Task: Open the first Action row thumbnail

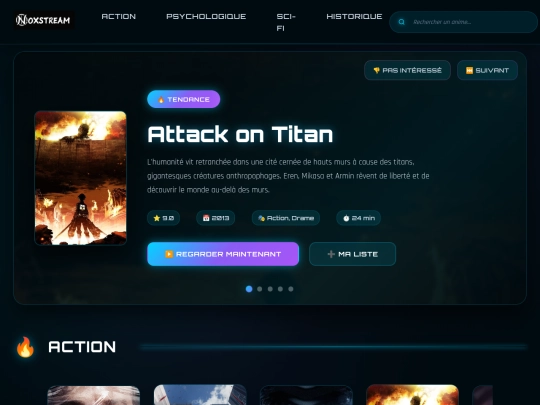Action: [94, 395]
